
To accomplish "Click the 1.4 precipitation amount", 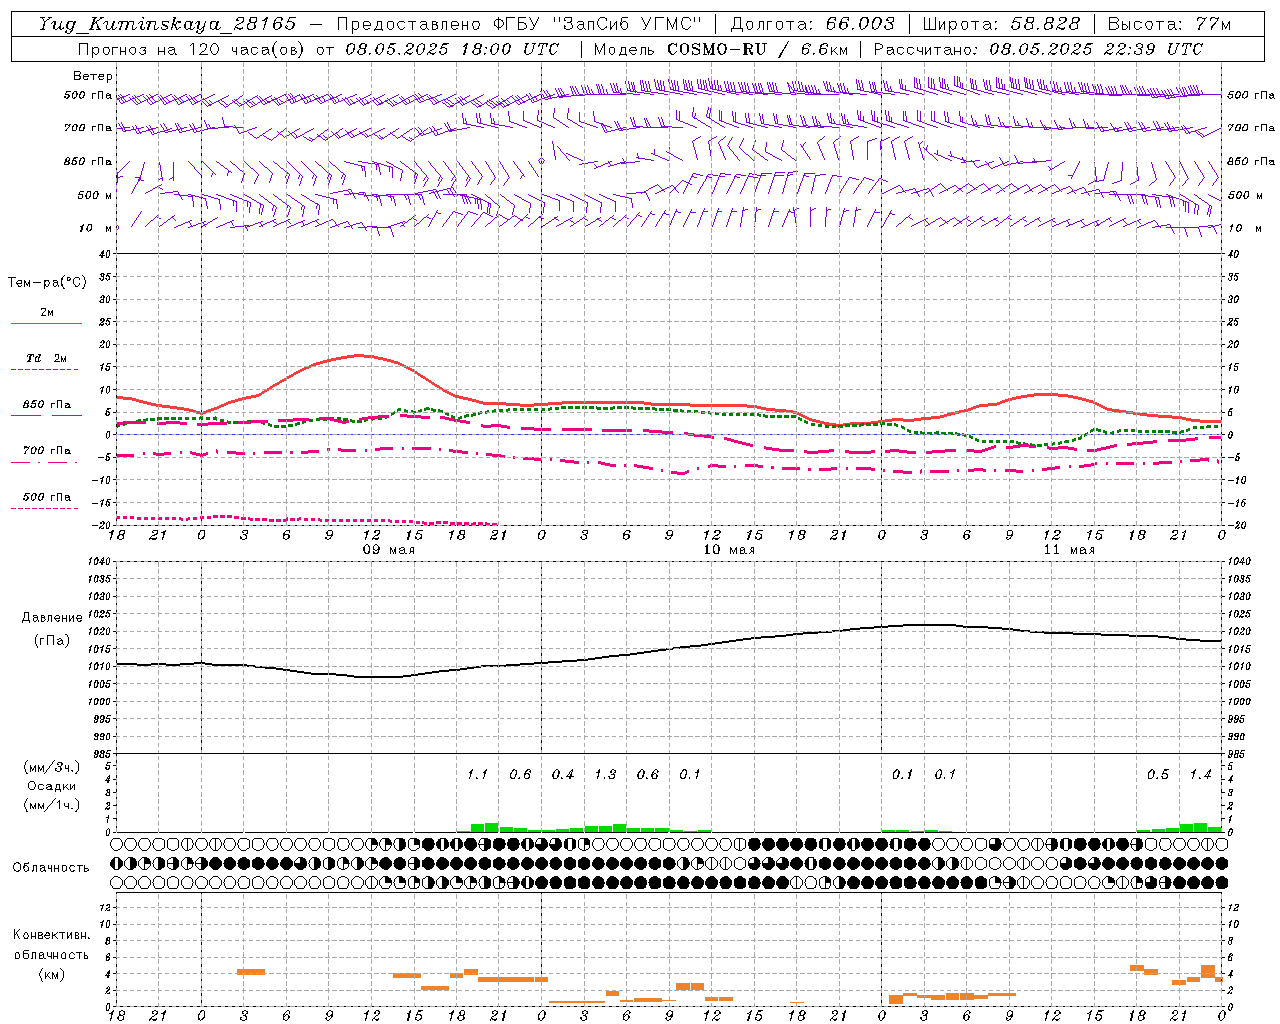I will pos(1200,775).
